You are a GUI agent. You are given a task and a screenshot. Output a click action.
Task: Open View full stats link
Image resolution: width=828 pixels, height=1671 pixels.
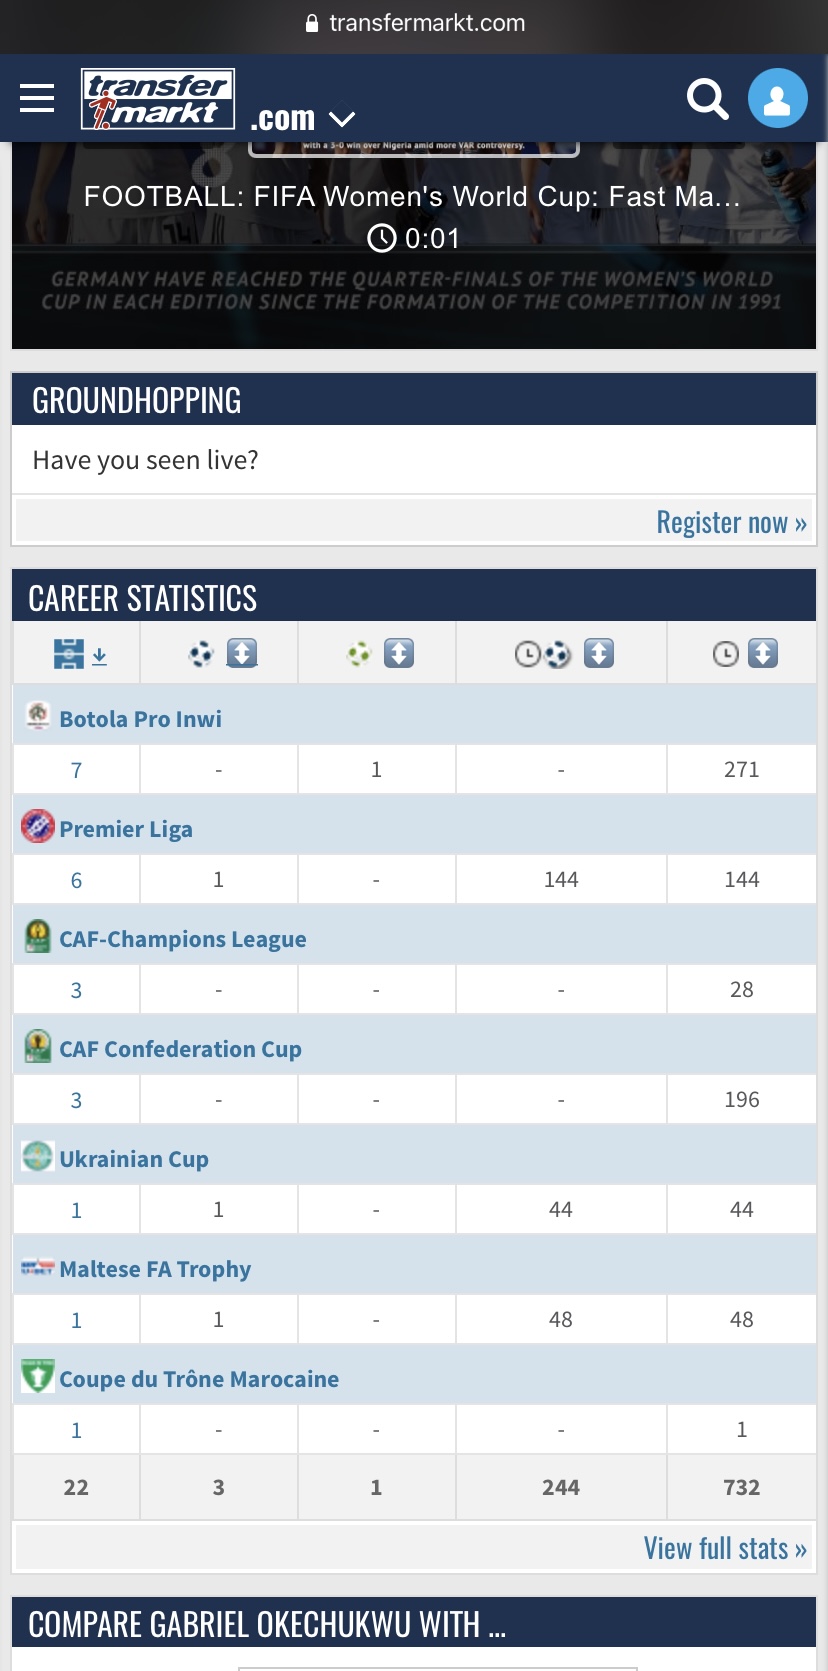[724, 1548]
